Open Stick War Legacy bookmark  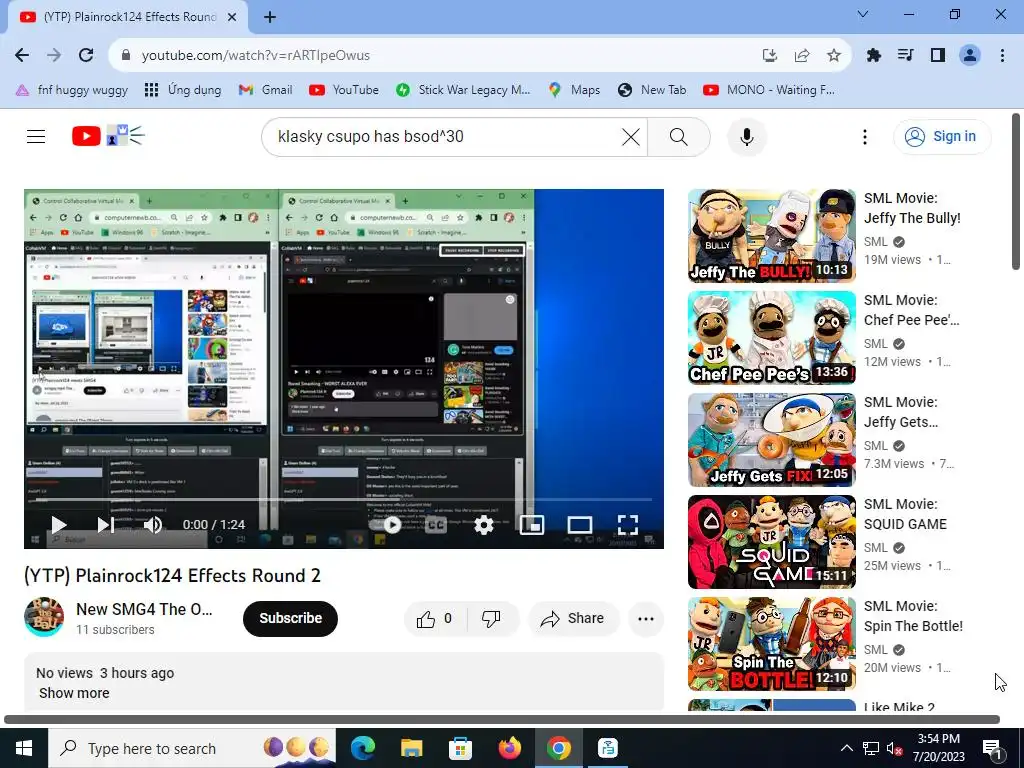(x=464, y=89)
